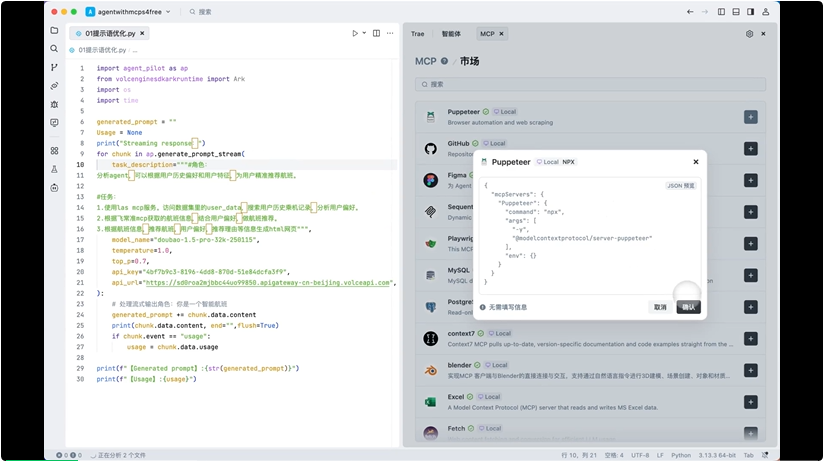Navigate back with left arrow
Image resolution: width=824 pixels, height=461 pixels.
[690, 12]
